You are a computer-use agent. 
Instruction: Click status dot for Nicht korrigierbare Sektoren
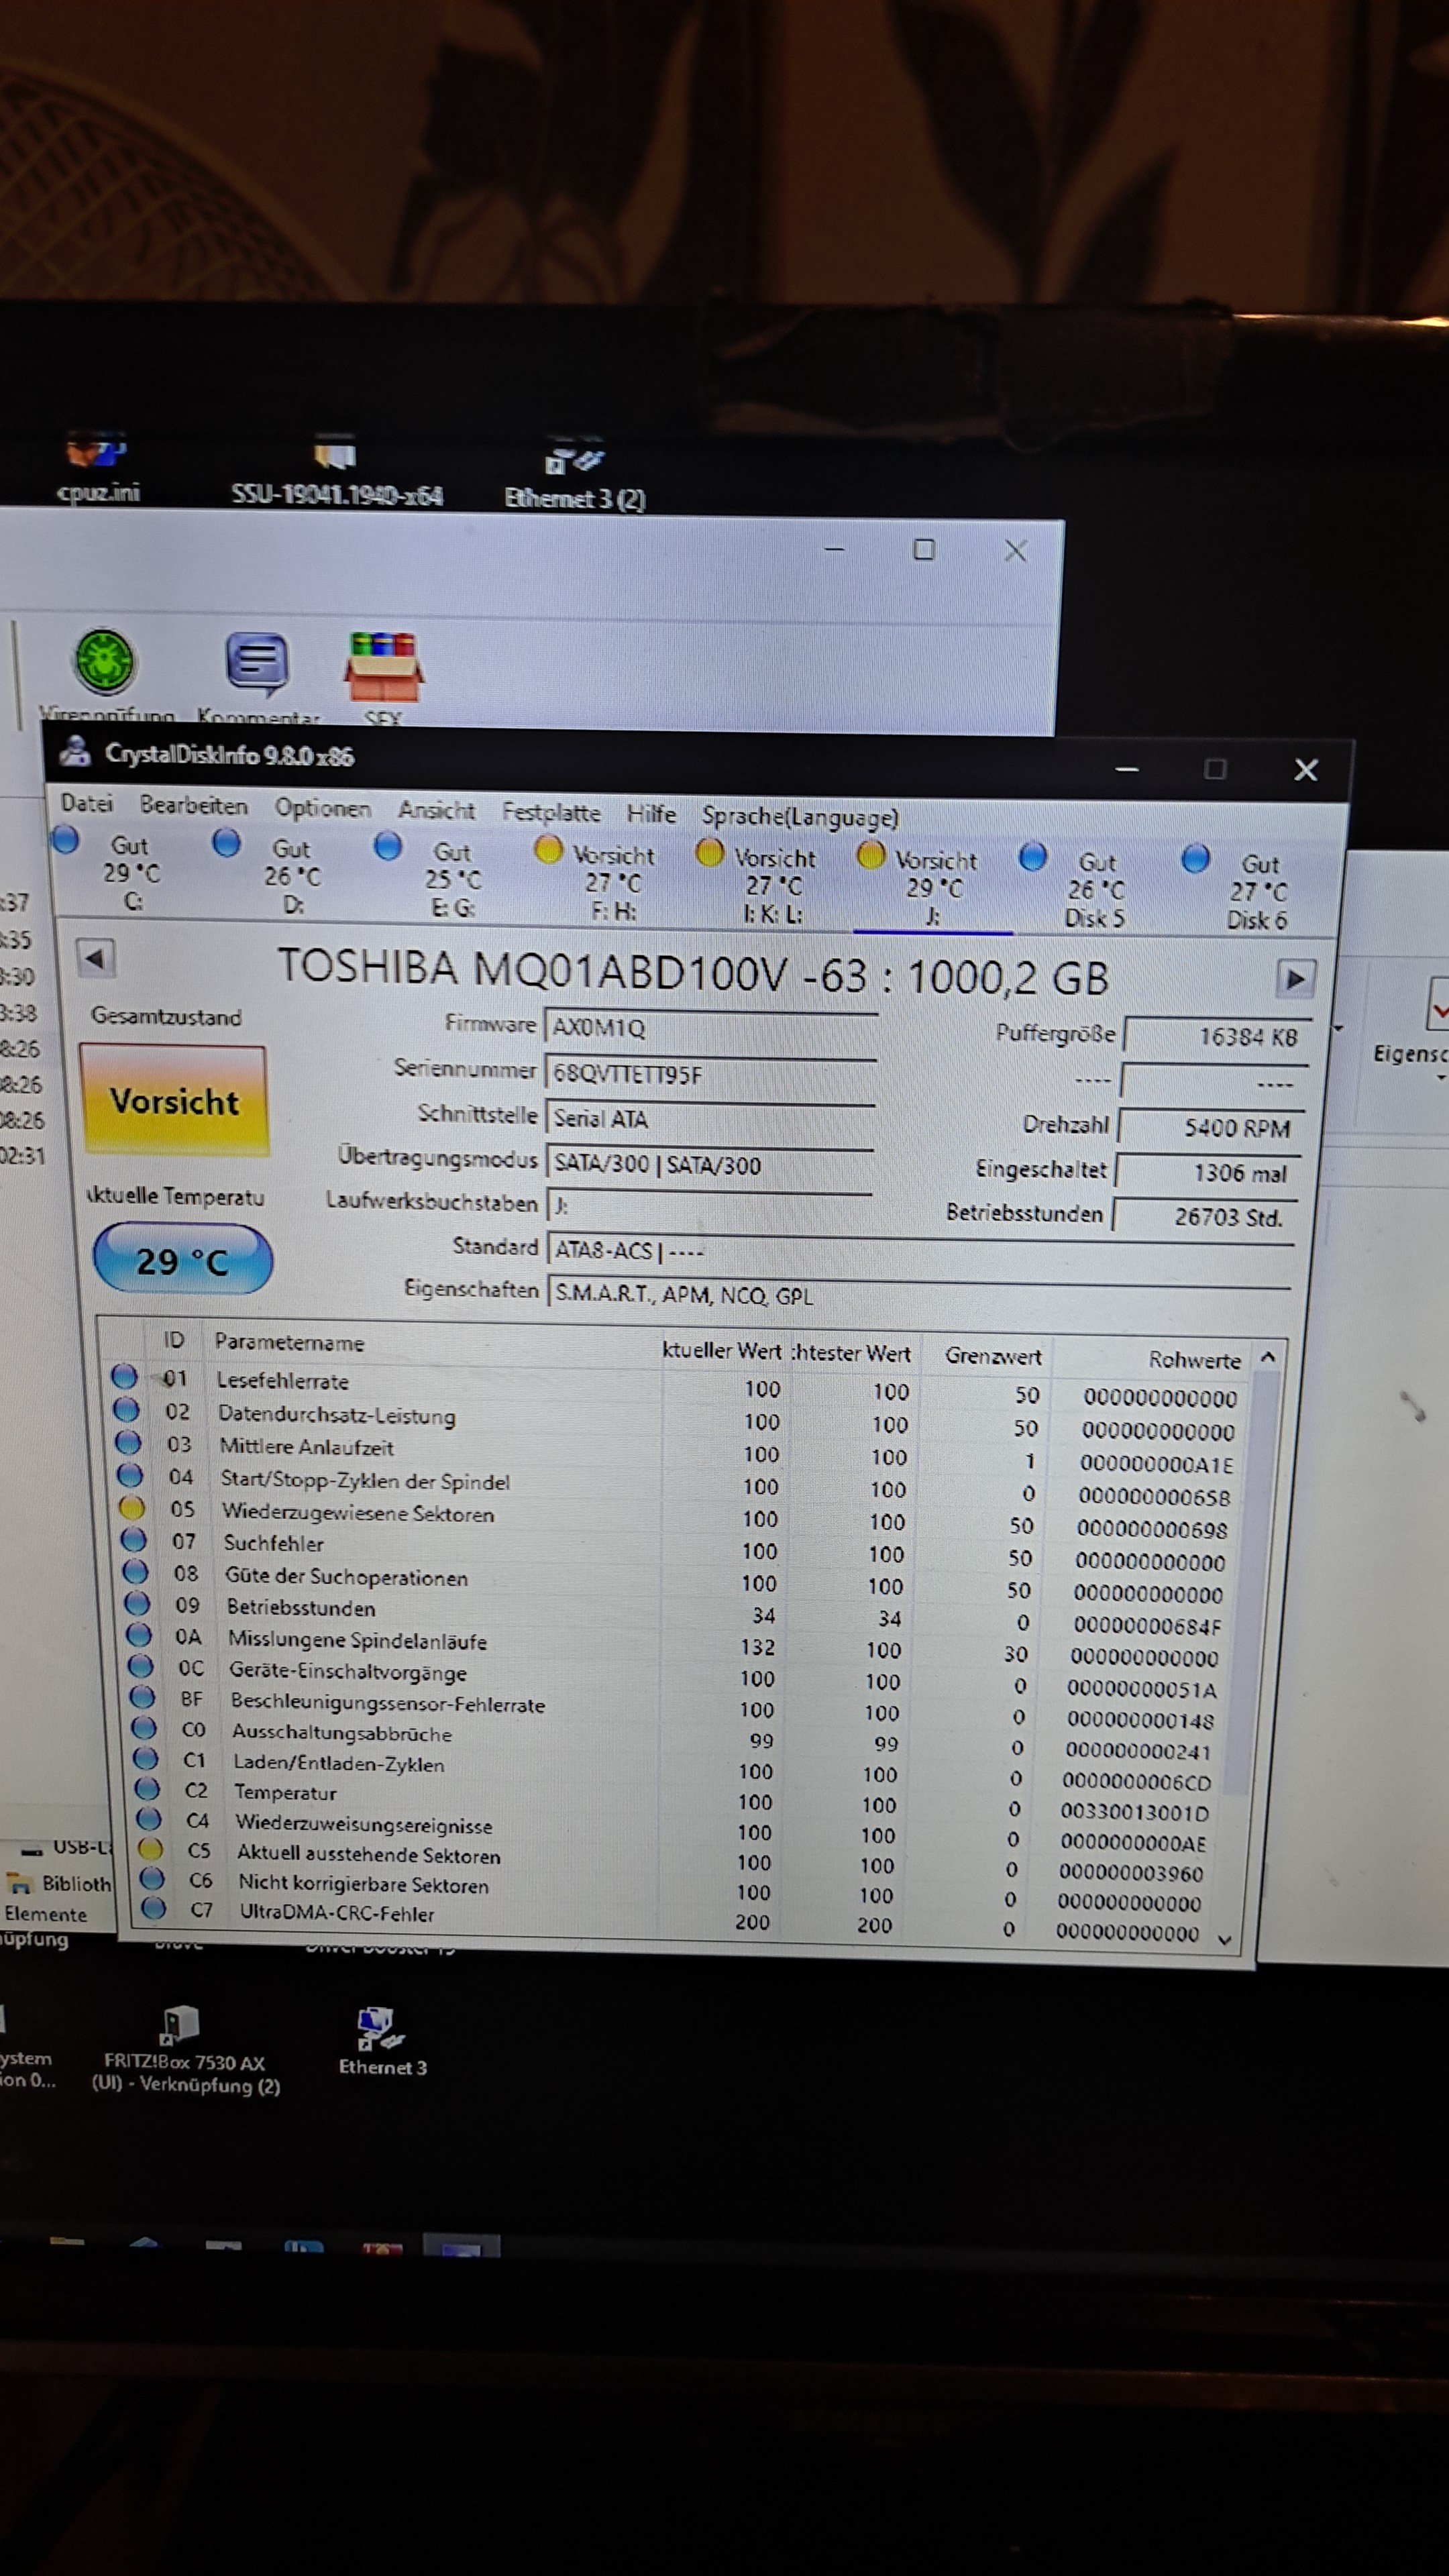152,1879
